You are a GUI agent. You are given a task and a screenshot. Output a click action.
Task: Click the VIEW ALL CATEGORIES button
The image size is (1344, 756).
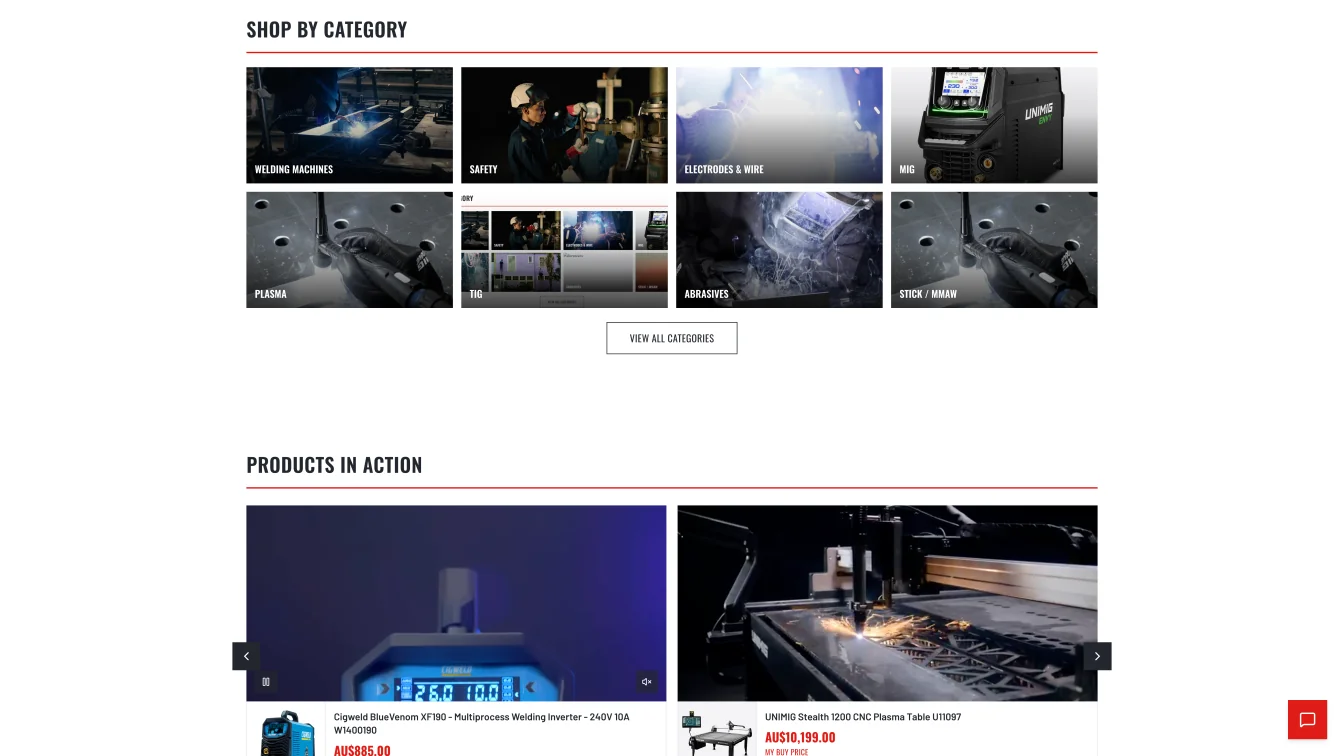pos(671,338)
